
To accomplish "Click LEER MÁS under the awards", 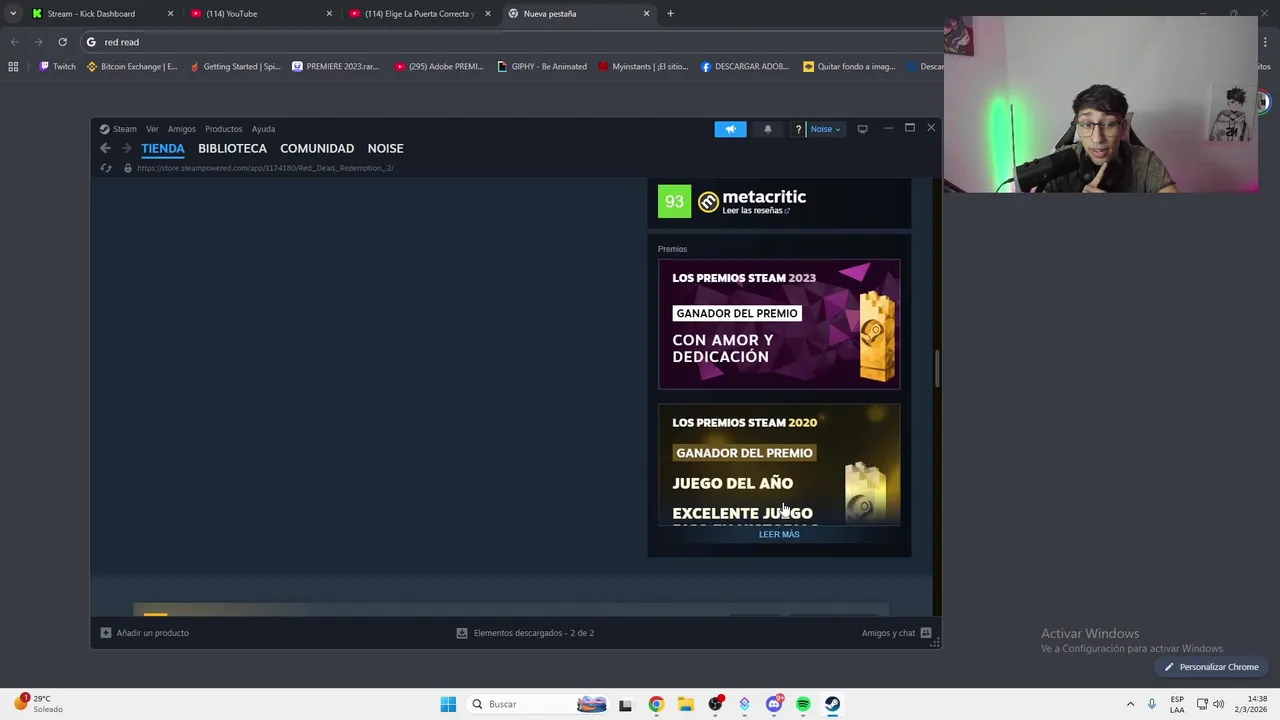I will click(779, 534).
